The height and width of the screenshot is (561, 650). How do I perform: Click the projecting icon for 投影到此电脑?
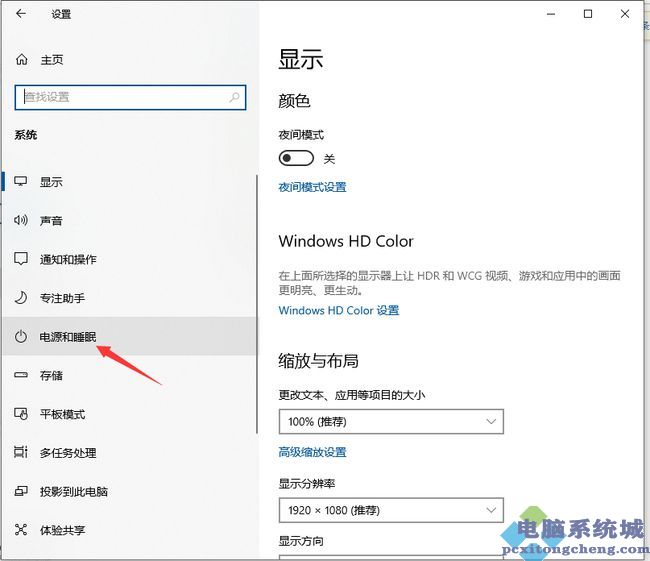(x=21, y=491)
